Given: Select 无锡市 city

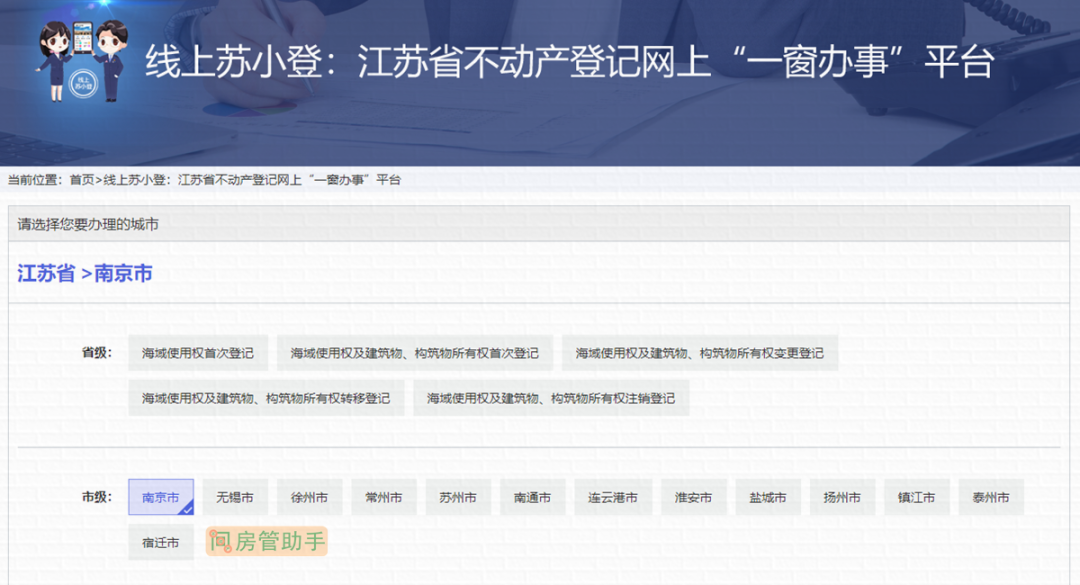Looking at the screenshot, I should 235,497.
